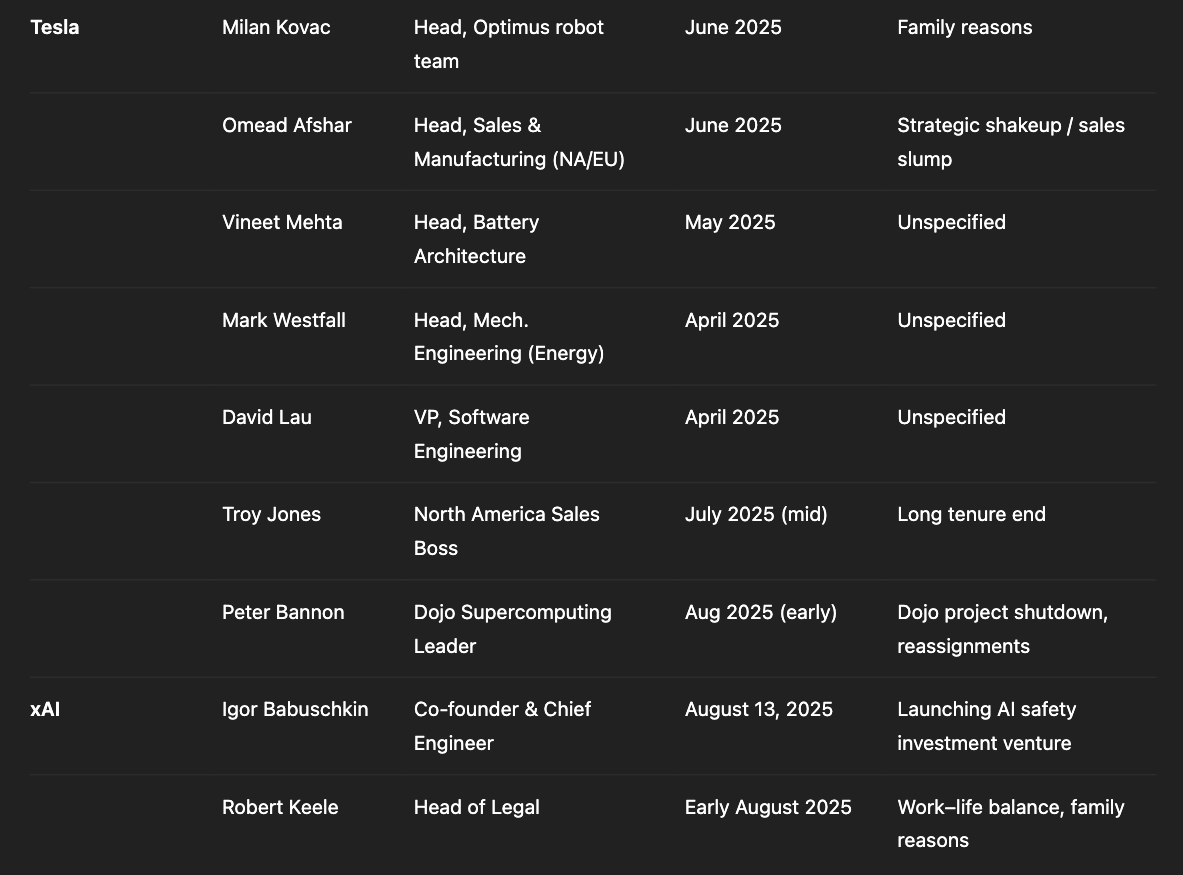Click the 'Long tenure end' reason
Viewport: 1183px width, 875px height.
coord(972,514)
